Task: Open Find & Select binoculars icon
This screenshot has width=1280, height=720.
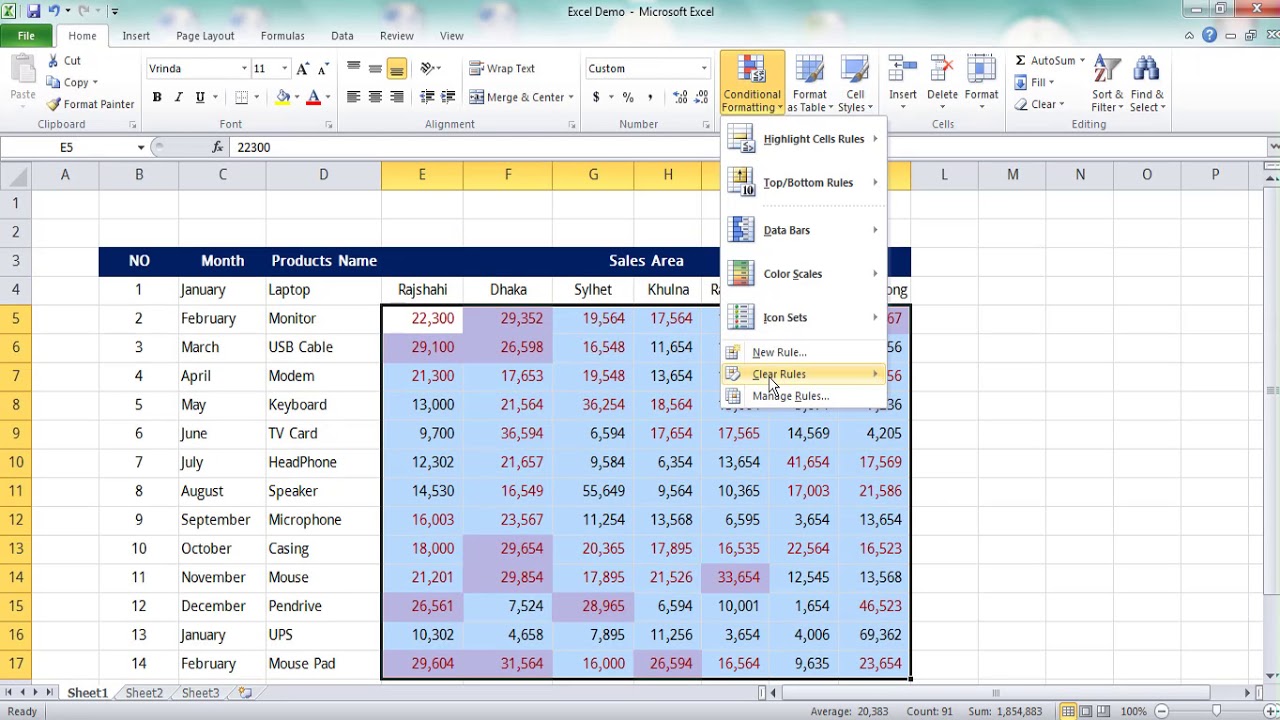Action: (x=1146, y=69)
